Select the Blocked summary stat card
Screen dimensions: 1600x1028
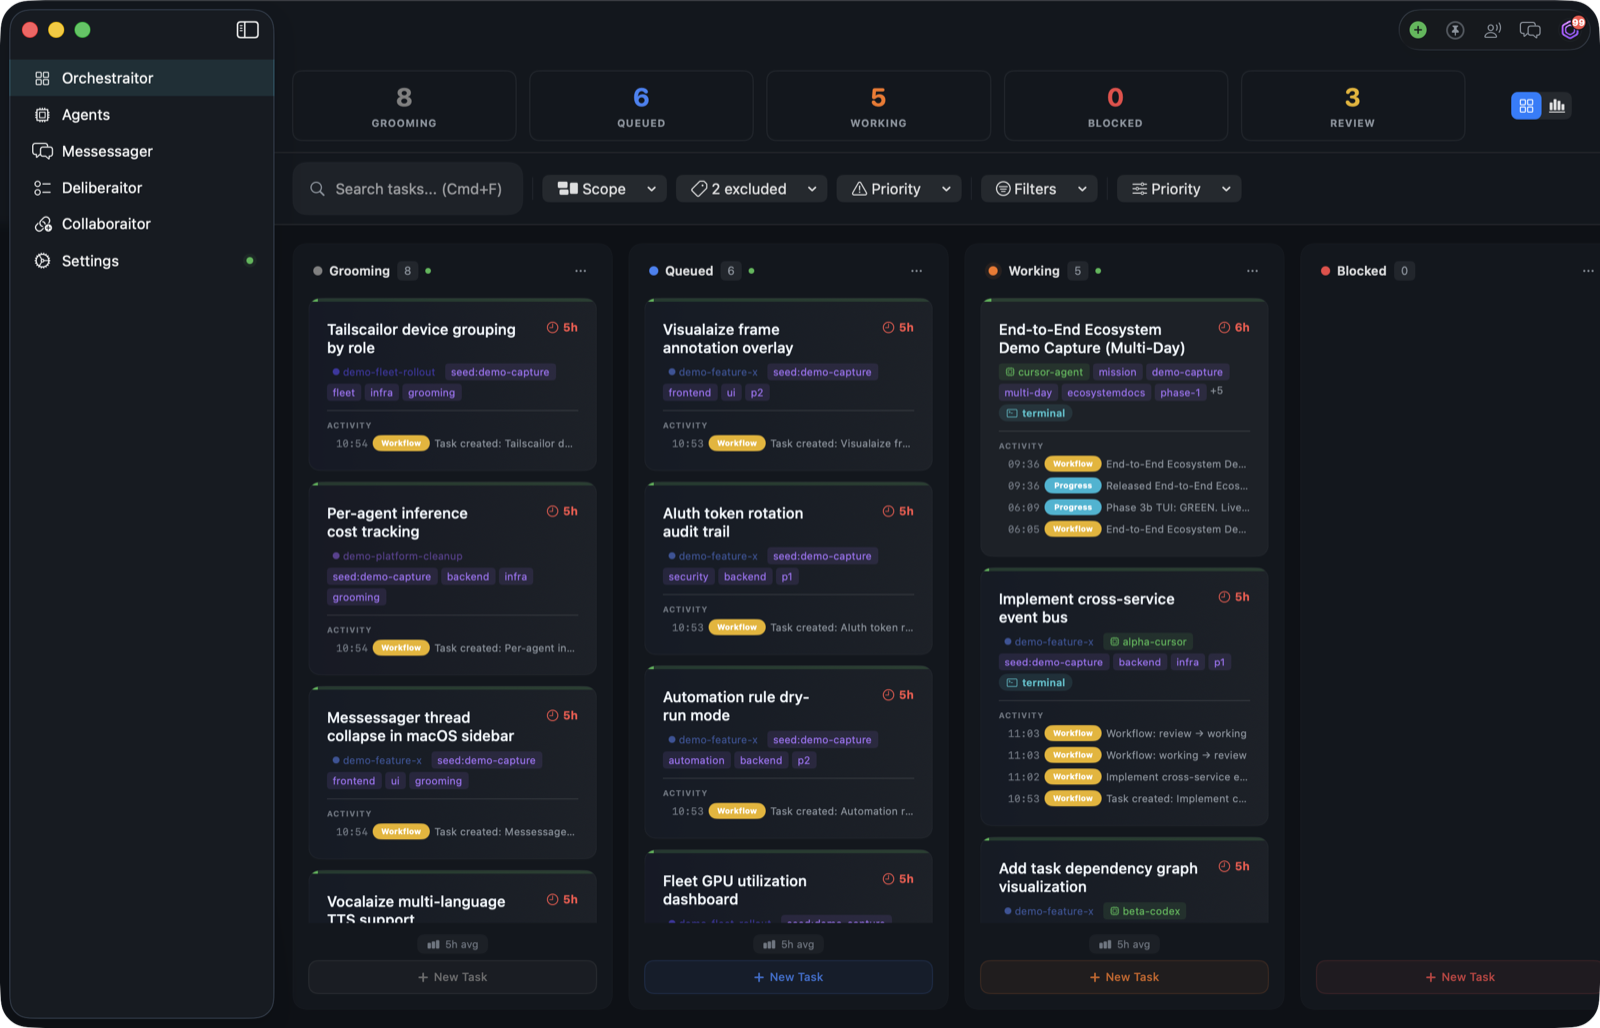(1115, 106)
